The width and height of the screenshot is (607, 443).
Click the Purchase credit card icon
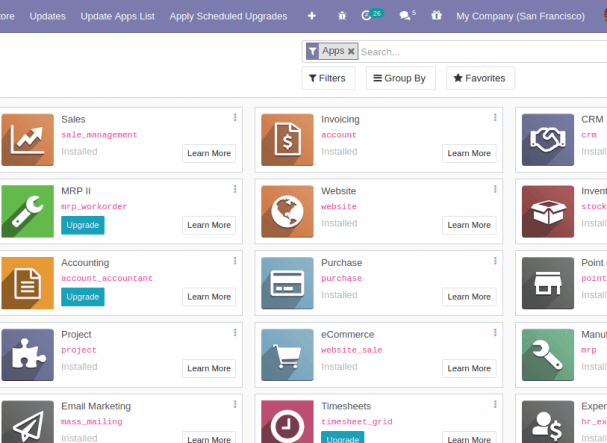click(287, 283)
